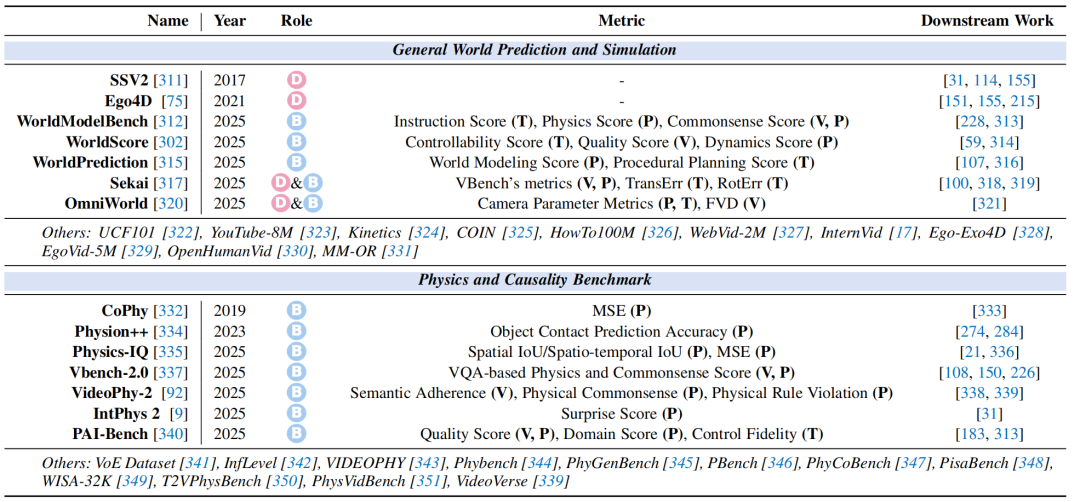Select the B badge in Vbench-2.0 row
The width and height of the screenshot is (1080, 502).
[x=296, y=373]
